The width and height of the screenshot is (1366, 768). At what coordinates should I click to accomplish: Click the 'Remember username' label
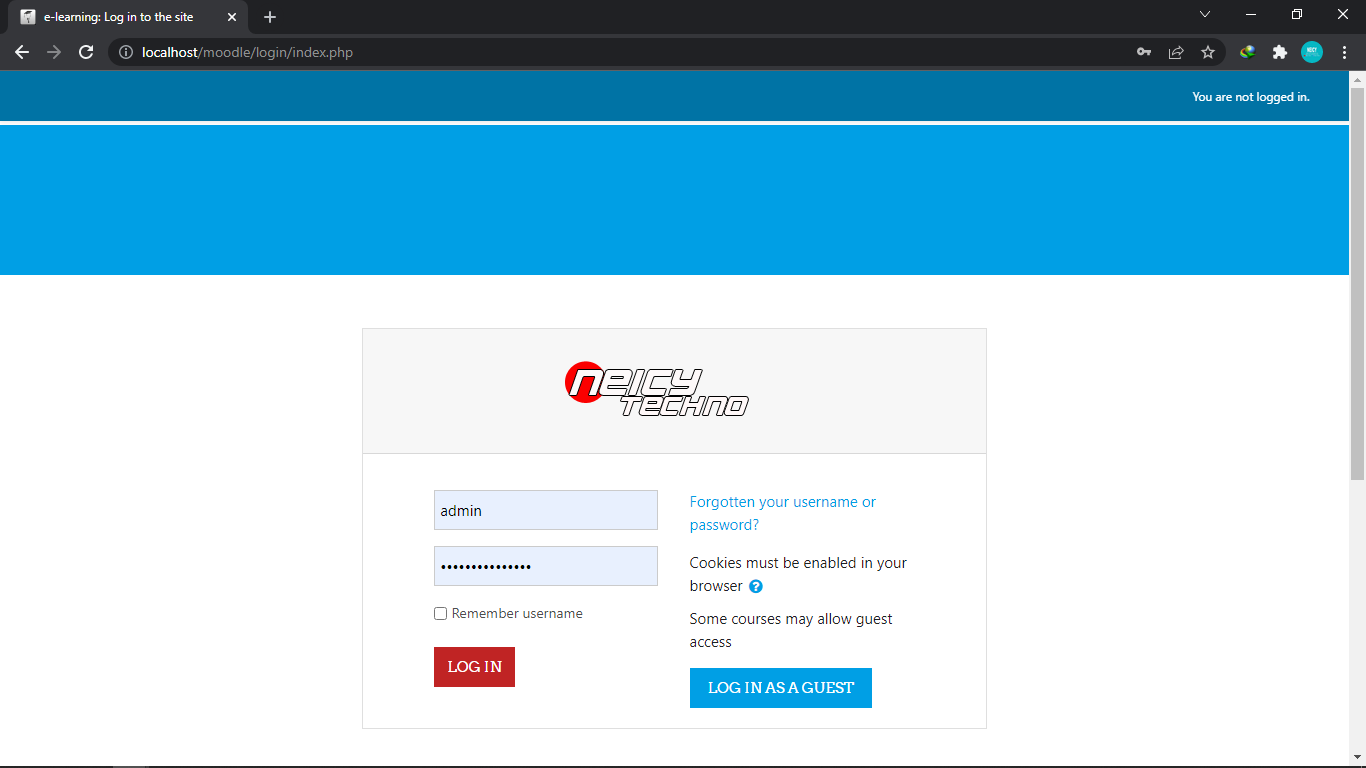point(517,614)
